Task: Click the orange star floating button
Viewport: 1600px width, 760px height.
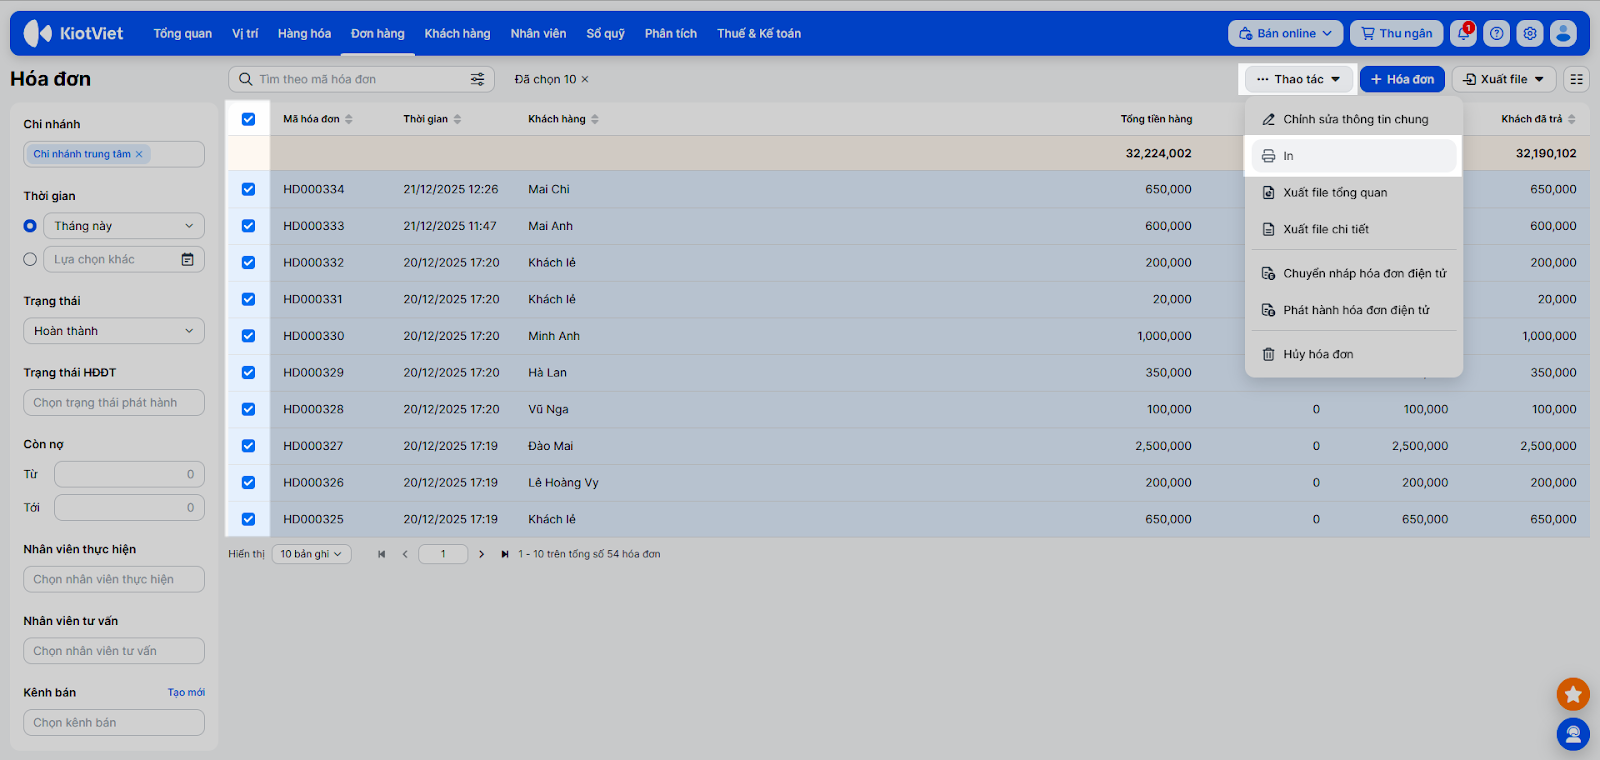Action: pos(1573,694)
